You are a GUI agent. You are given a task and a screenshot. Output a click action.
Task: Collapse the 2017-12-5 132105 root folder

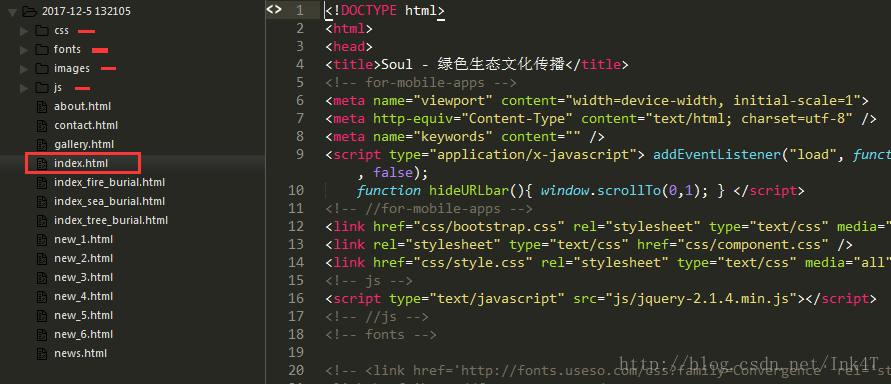[x=13, y=12]
